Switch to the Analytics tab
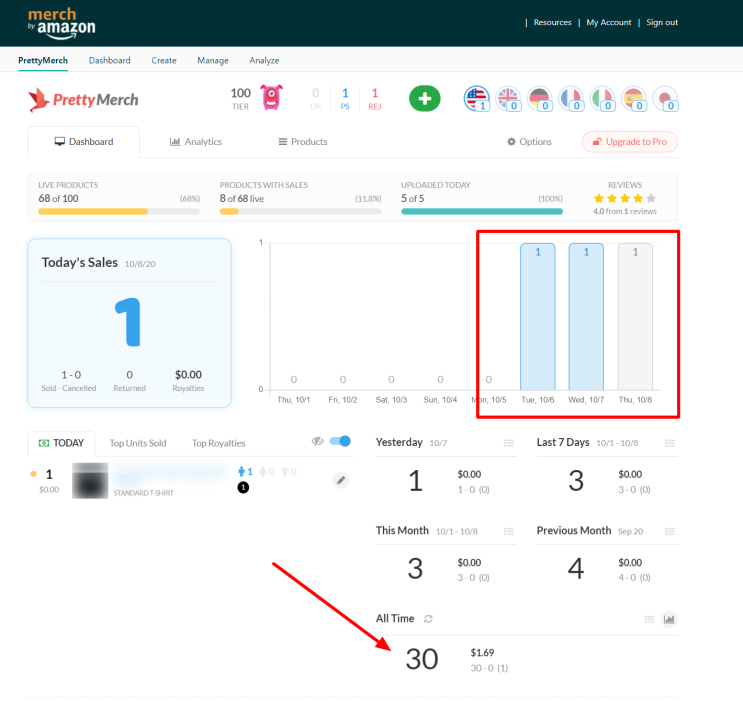 pyautogui.click(x=196, y=142)
